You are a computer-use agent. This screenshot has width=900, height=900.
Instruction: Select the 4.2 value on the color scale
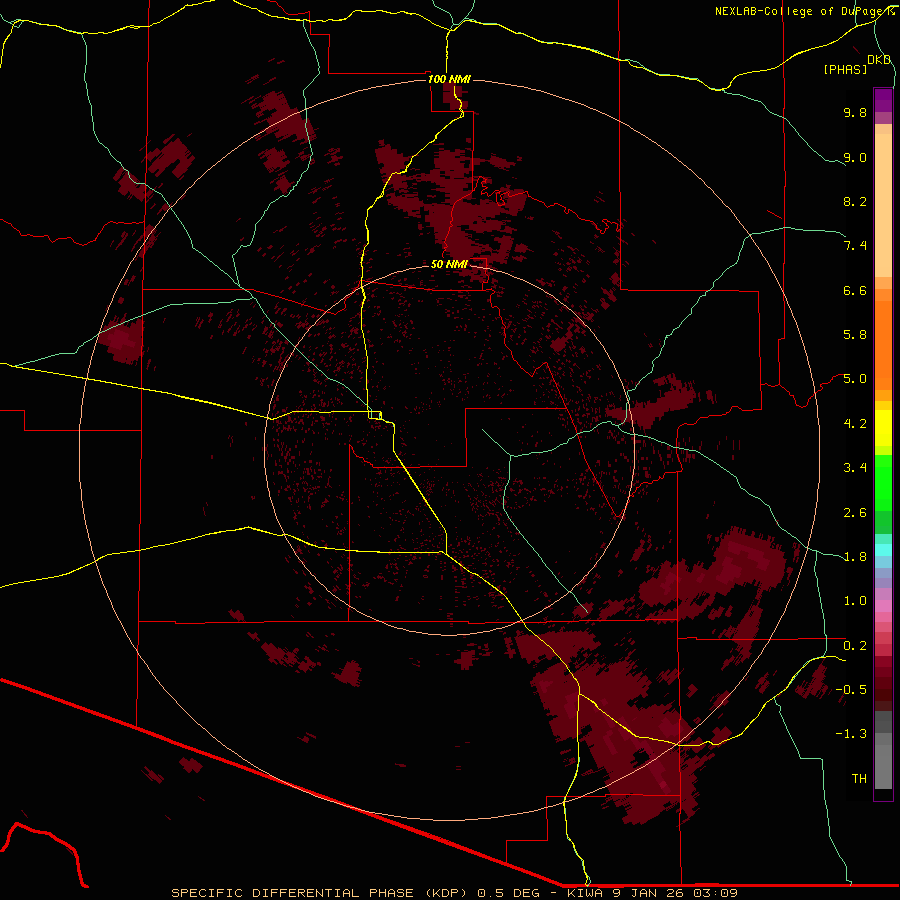pyautogui.click(x=855, y=424)
